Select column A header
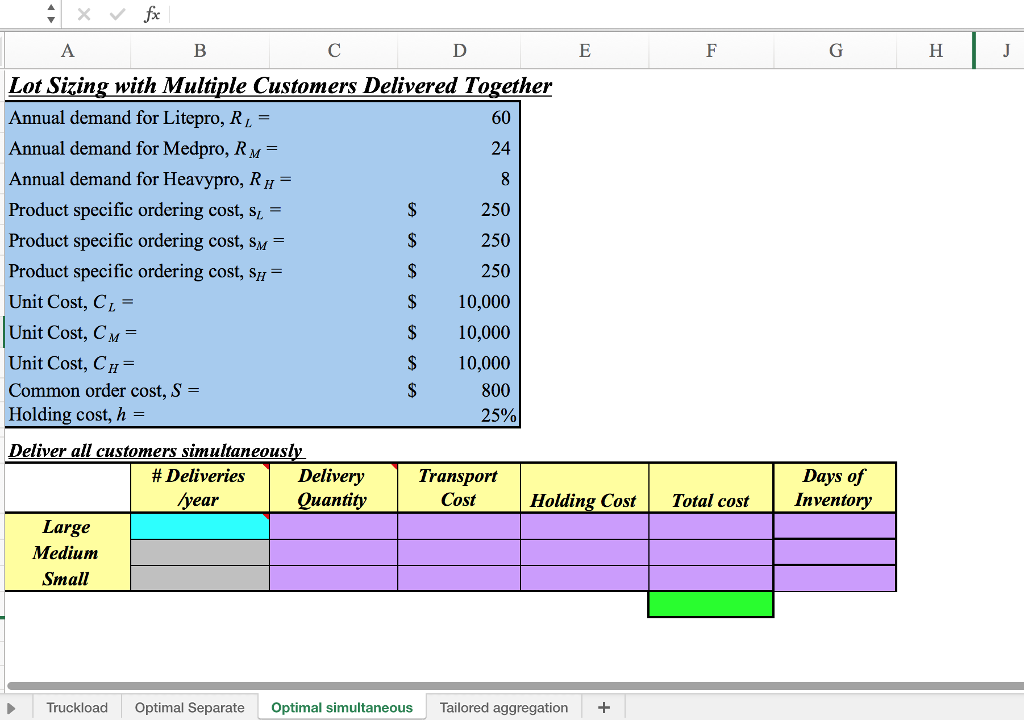The image size is (1024, 720). coord(67,50)
